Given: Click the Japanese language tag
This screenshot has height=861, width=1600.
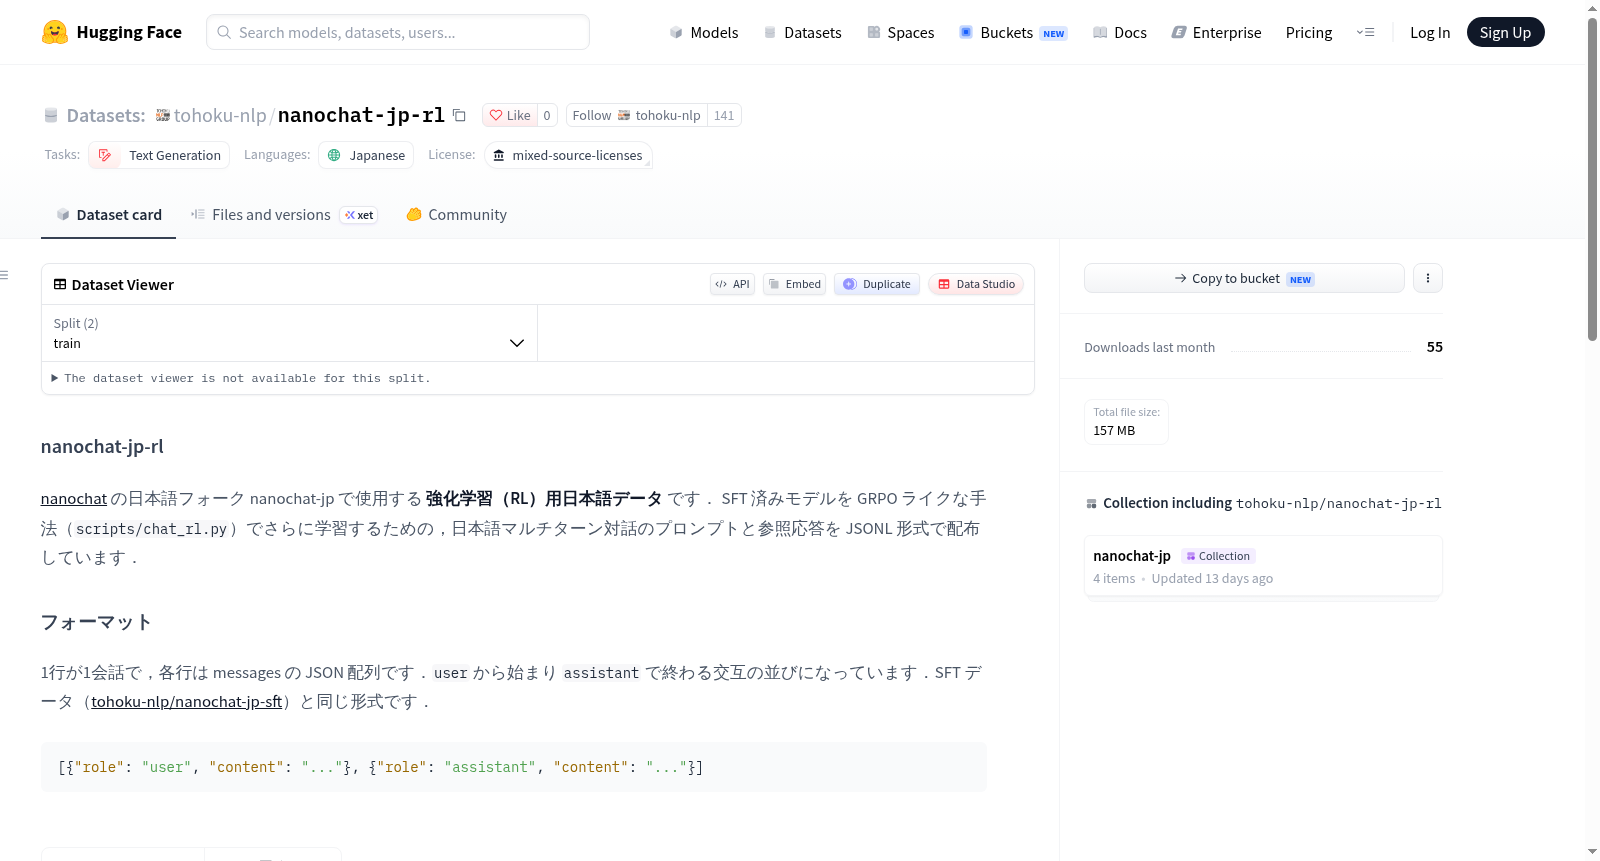Looking at the screenshot, I should (x=366, y=155).
